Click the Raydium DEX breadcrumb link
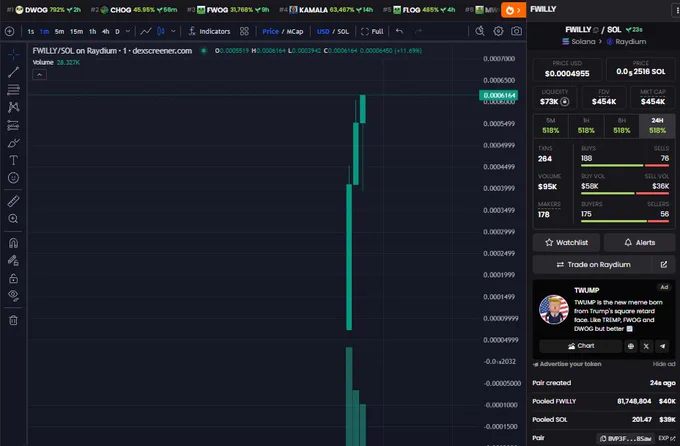Viewport: 680px width, 446px height. tap(626, 42)
